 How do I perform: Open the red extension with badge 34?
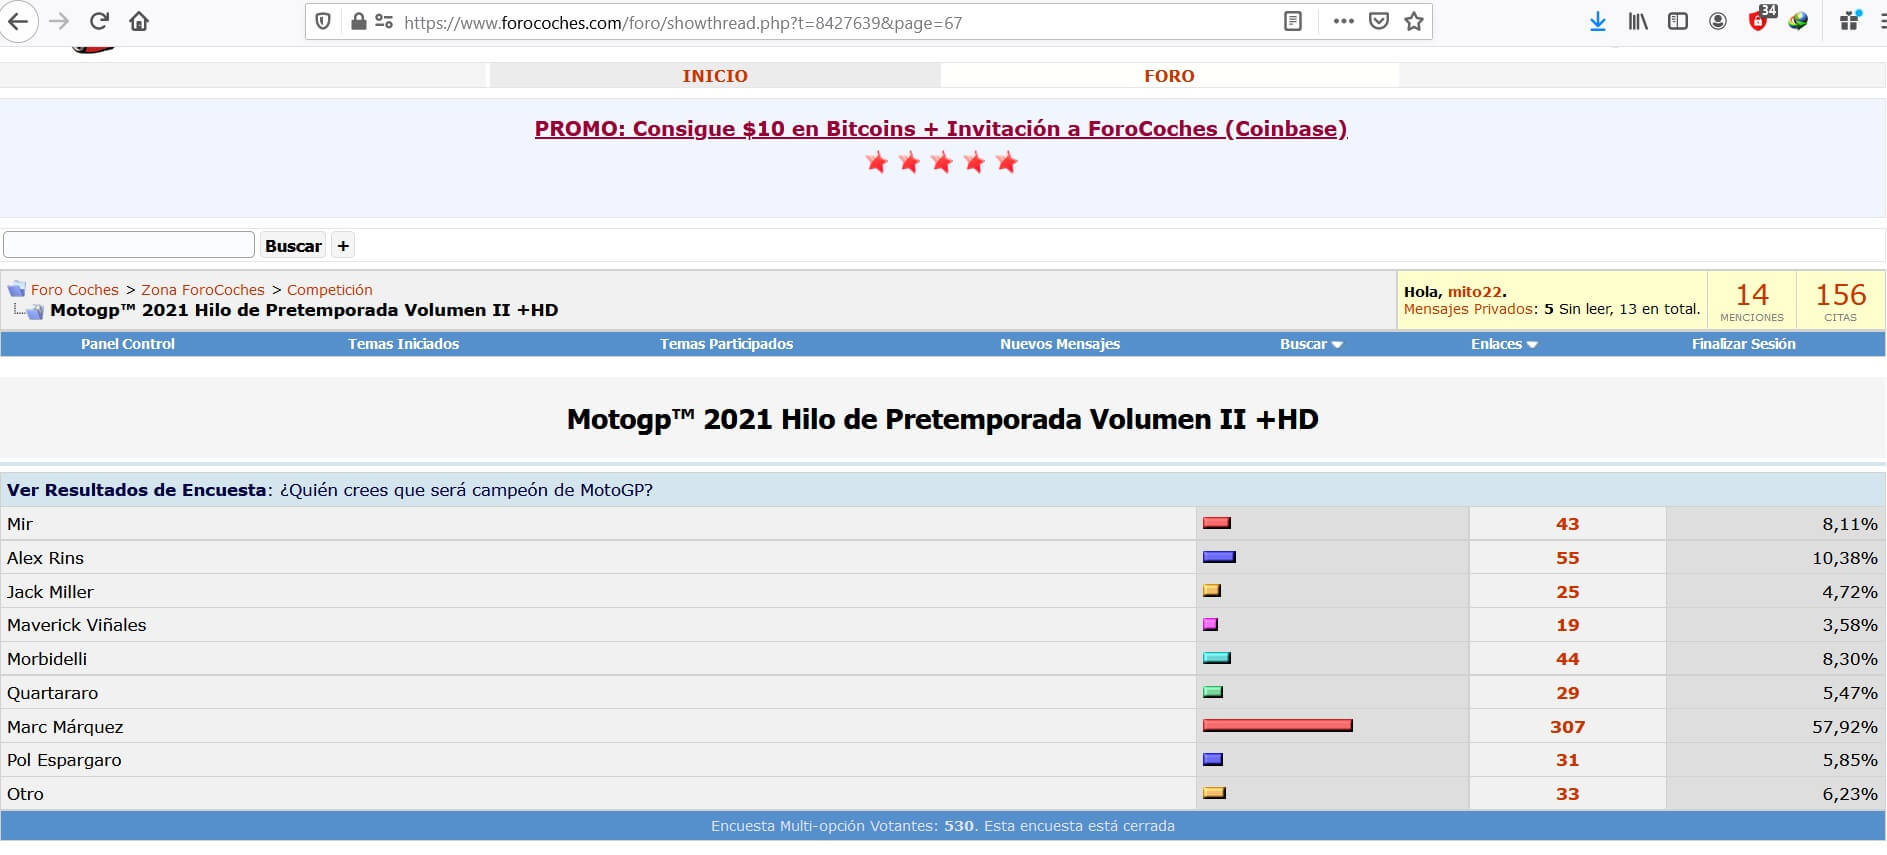(x=1759, y=19)
